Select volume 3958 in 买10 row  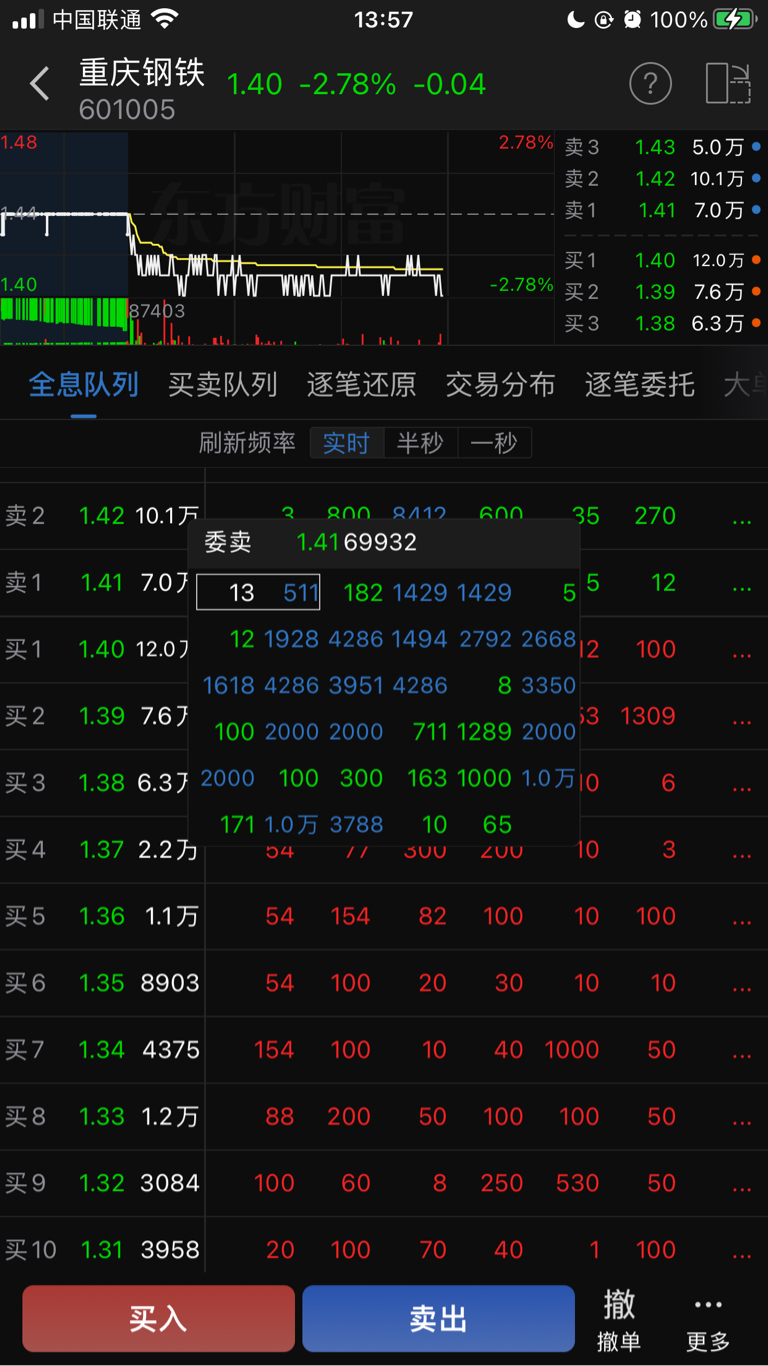coord(170,1250)
